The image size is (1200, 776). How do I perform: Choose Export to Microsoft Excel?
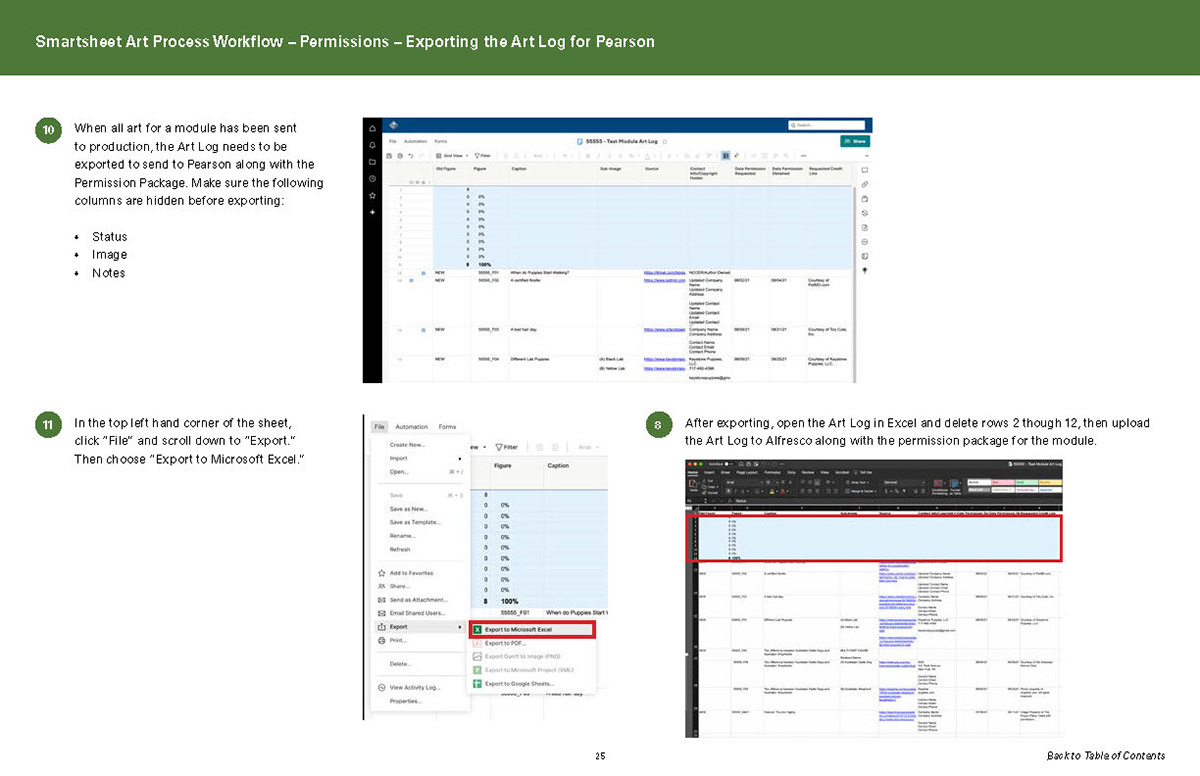(x=532, y=629)
